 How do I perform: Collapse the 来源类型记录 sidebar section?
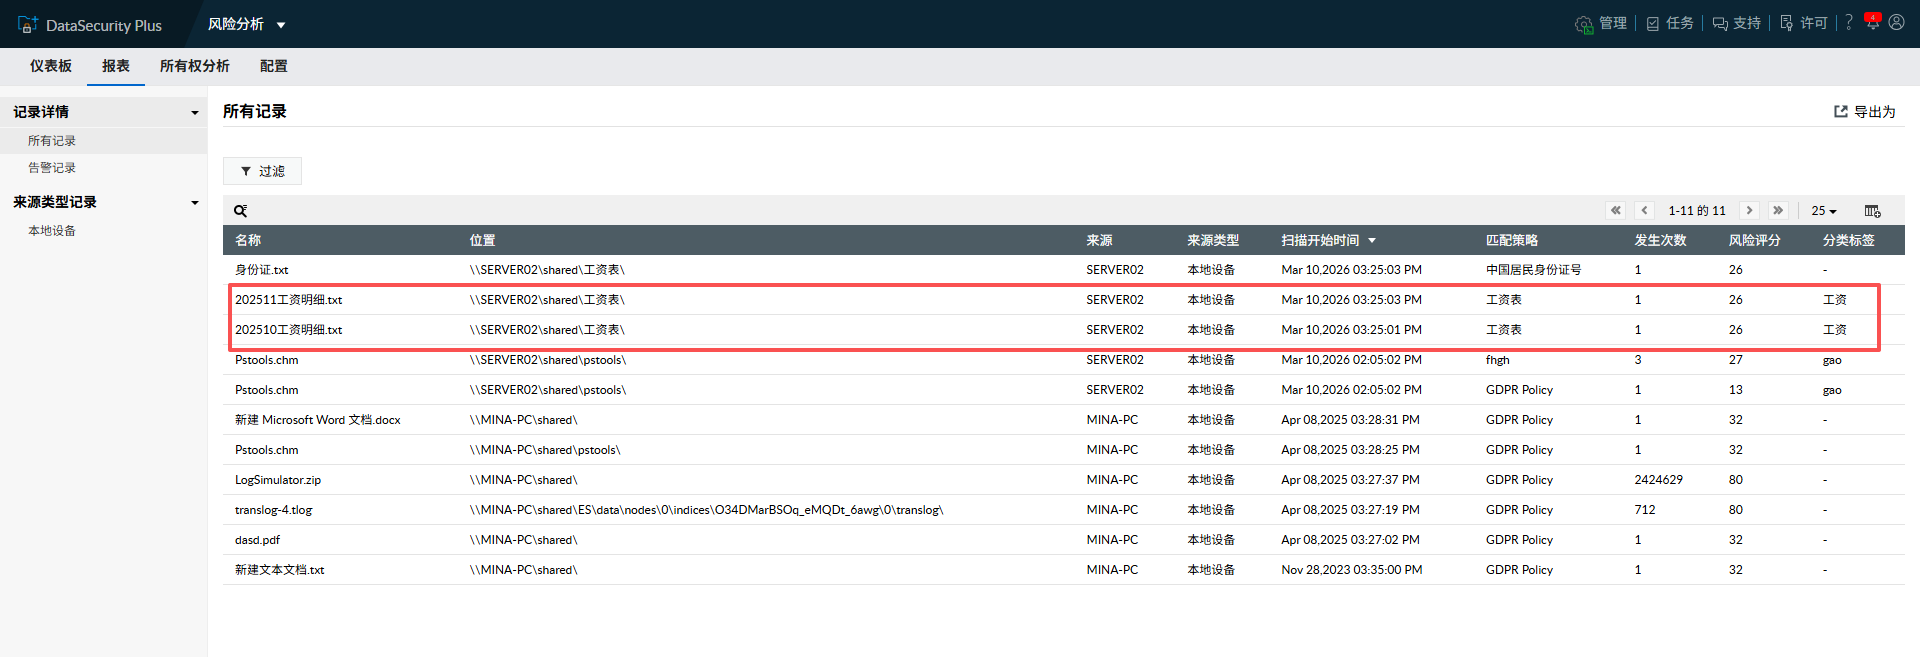(x=194, y=203)
